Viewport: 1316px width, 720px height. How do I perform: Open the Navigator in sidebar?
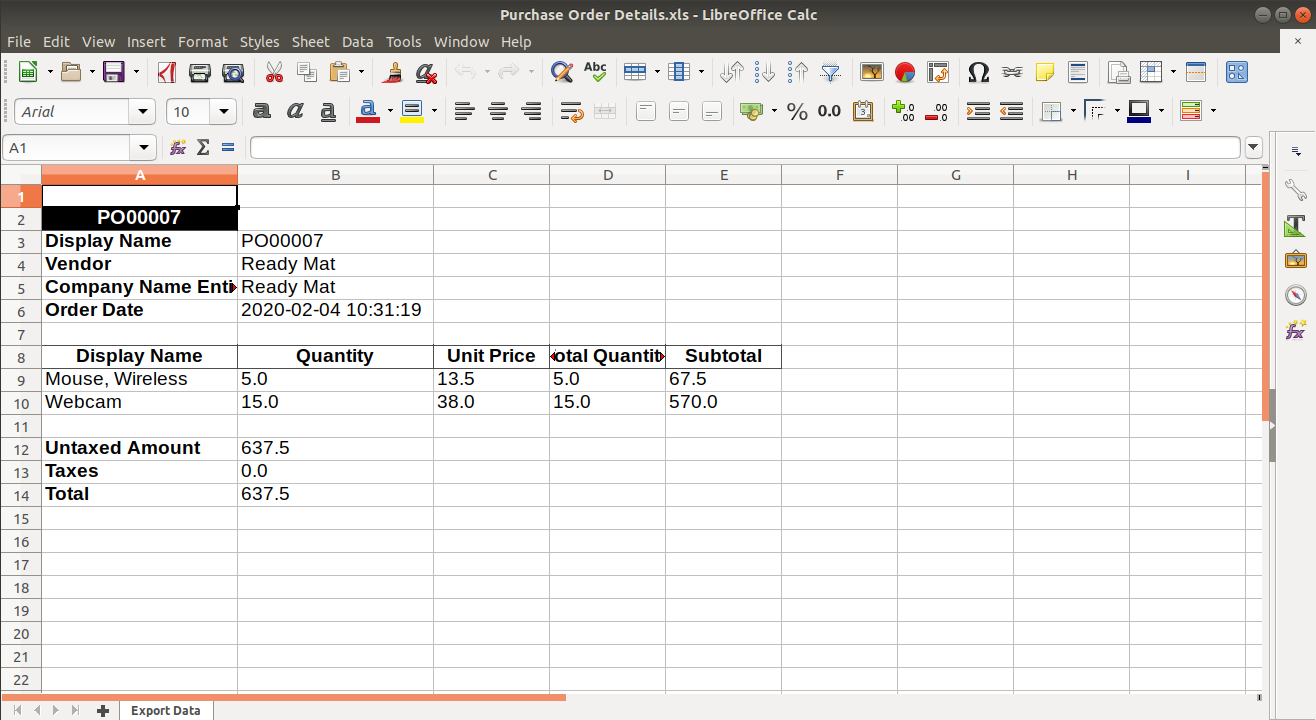tap(1296, 295)
